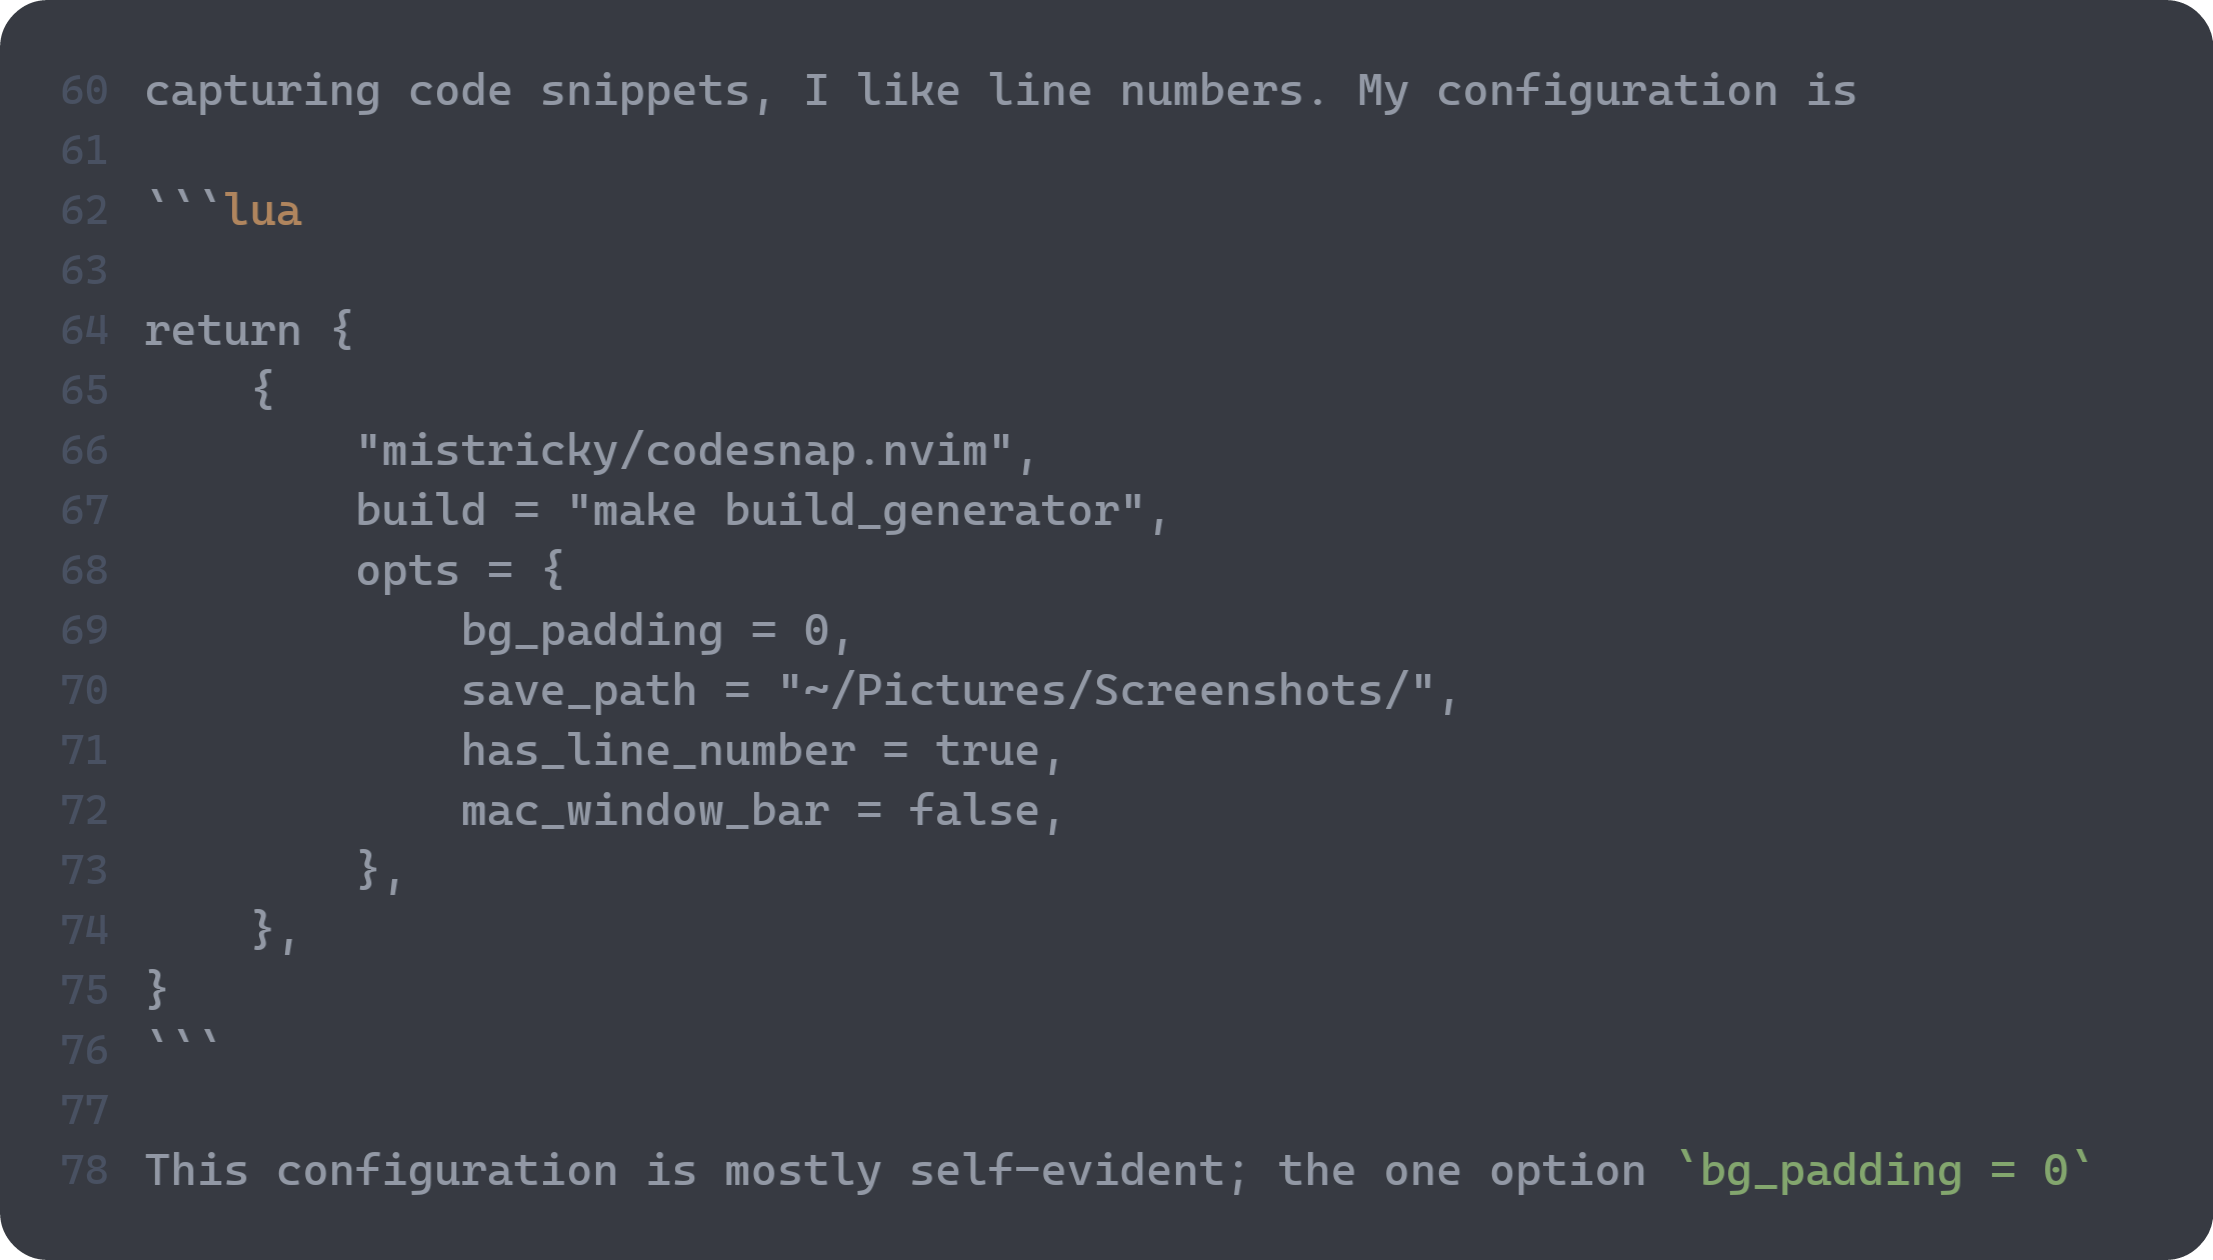Click the closing brace on line 75
The height and width of the screenshot is (1260, 2213).
[157, 990]
